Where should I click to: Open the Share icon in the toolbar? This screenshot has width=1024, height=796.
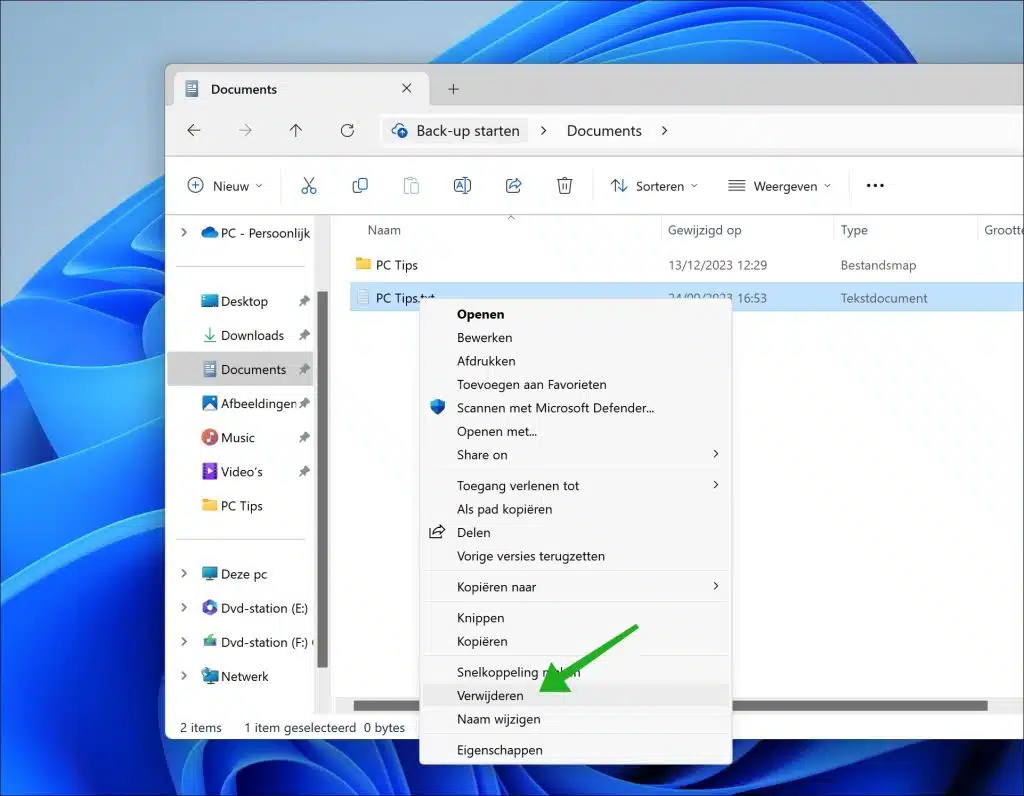pyautogui.click(x=513, y=185)
